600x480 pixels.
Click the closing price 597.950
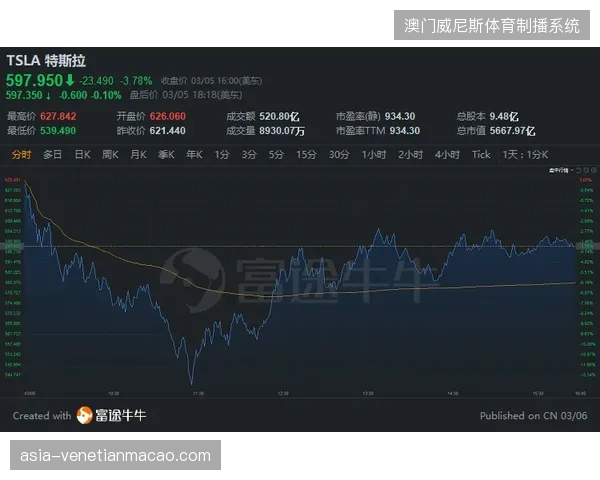coord(34,80)
